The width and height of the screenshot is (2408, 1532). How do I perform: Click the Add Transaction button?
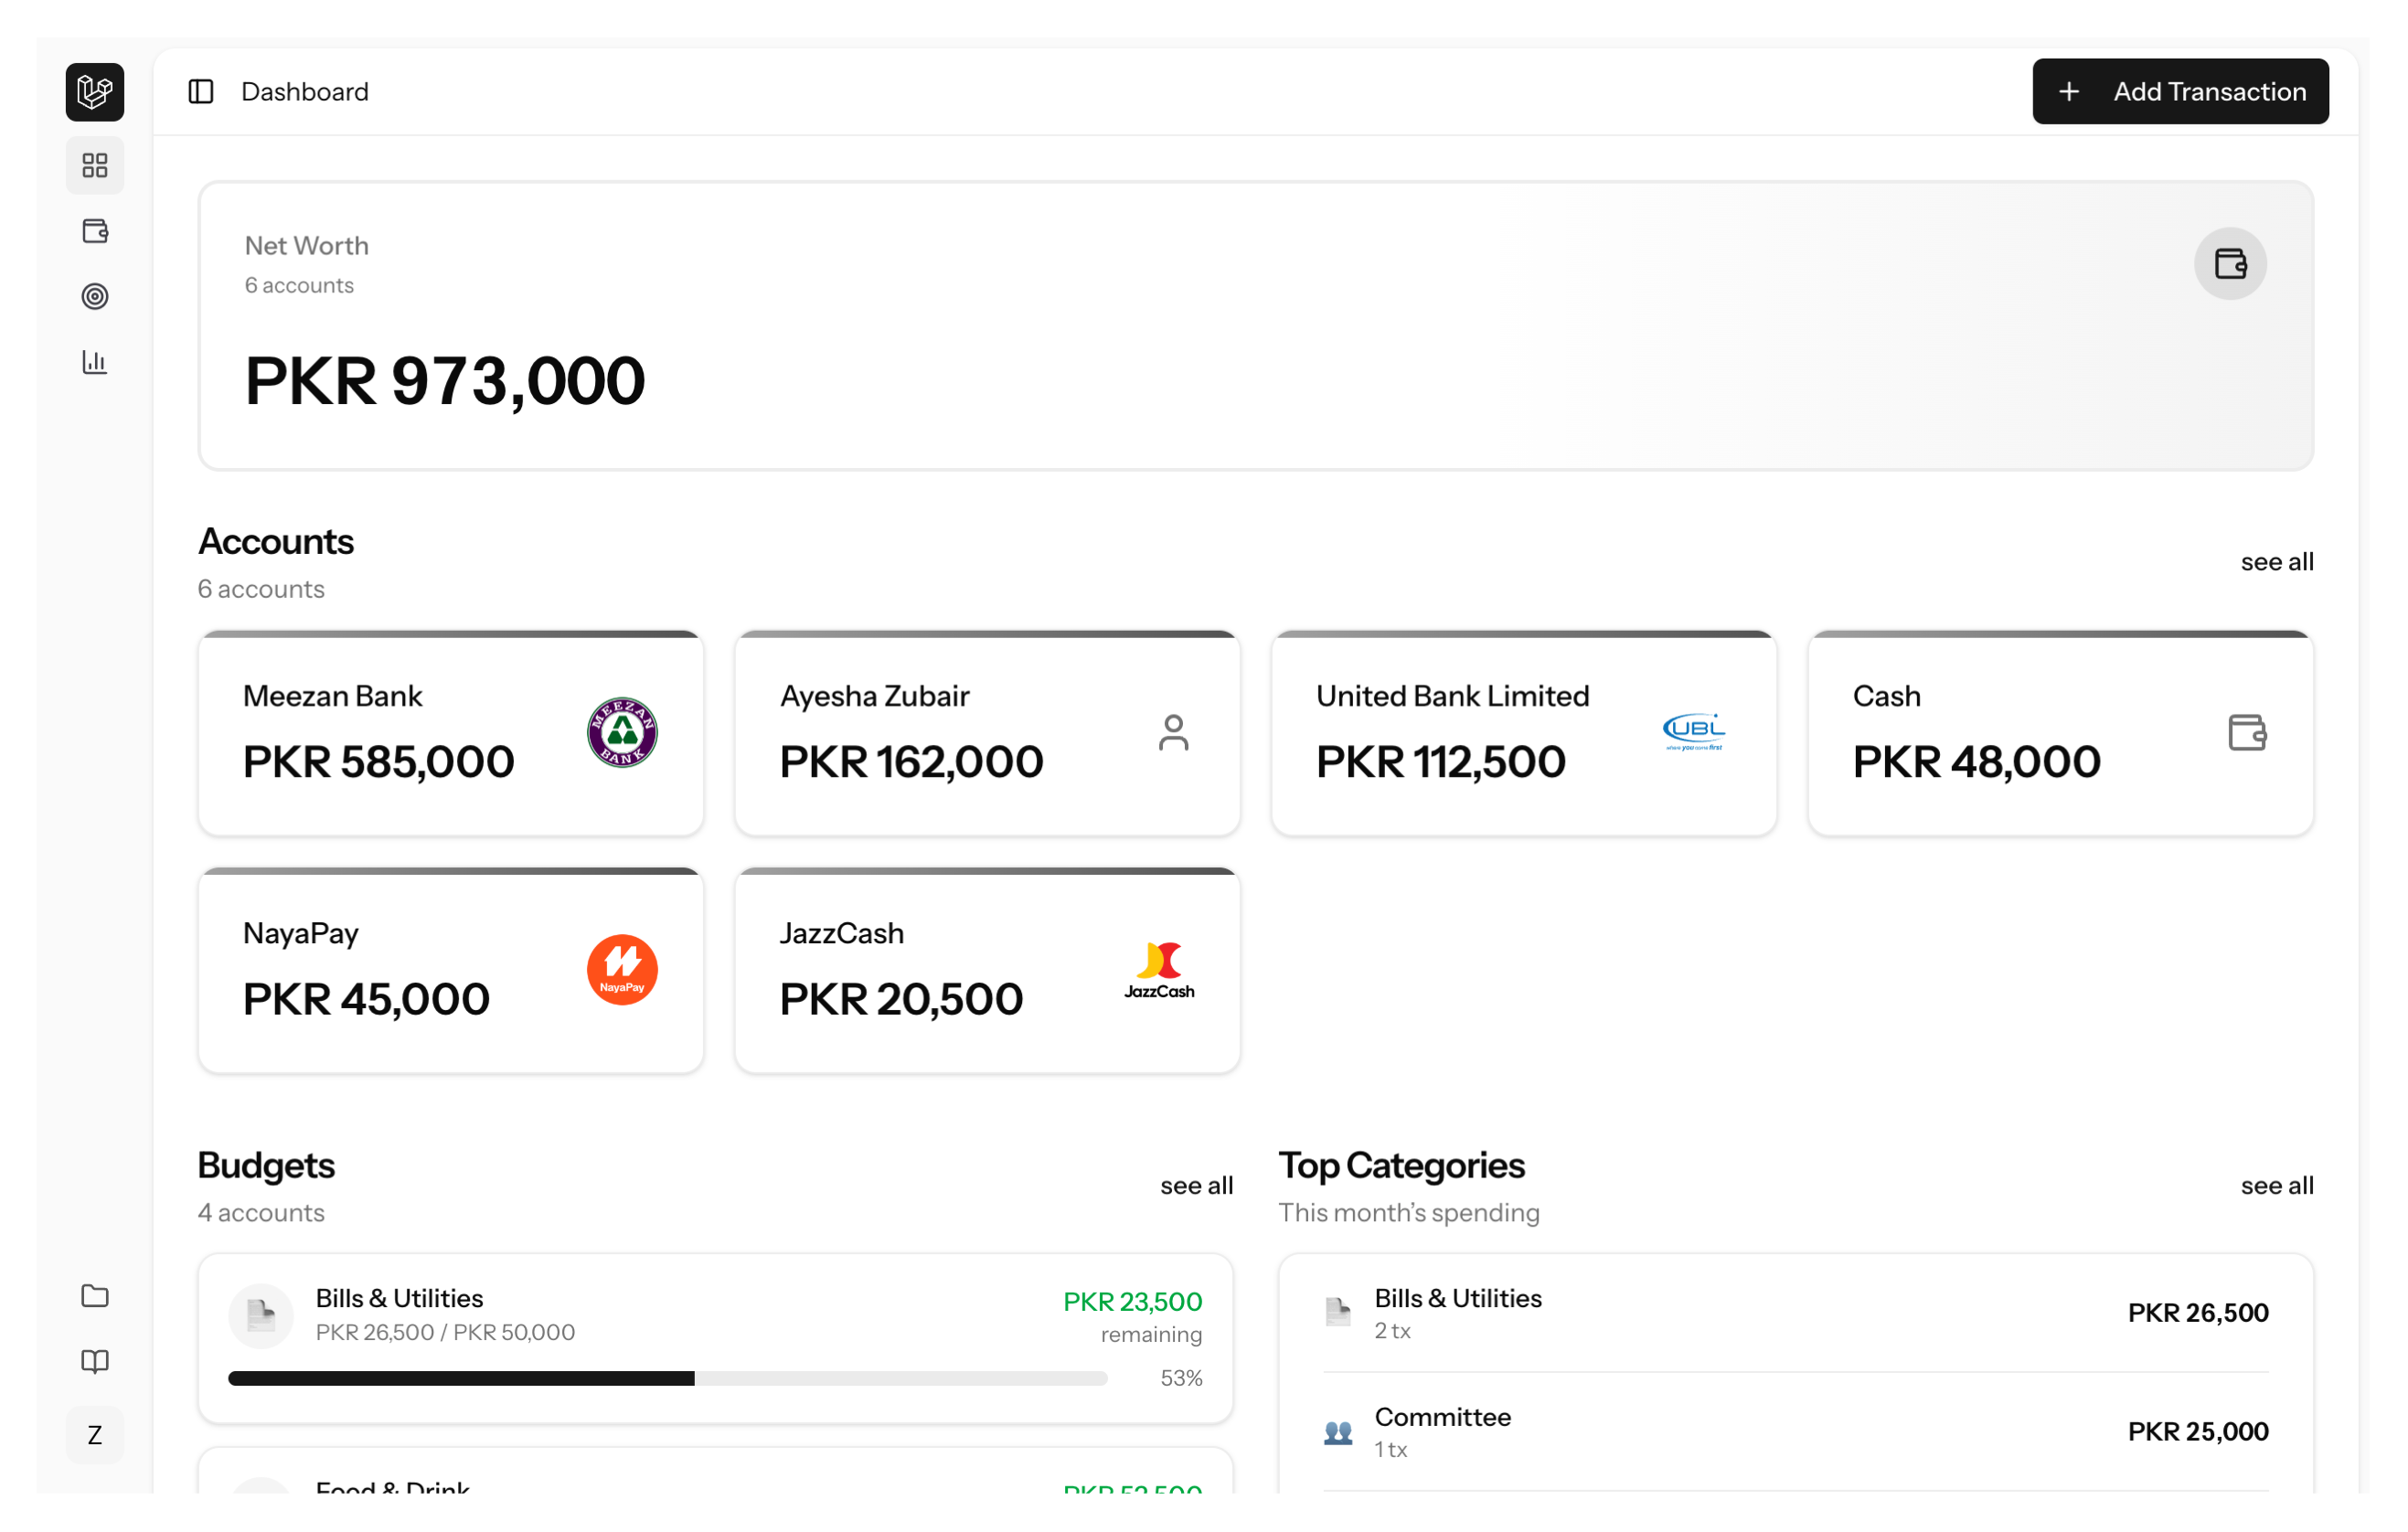(x=2180, y=91)
